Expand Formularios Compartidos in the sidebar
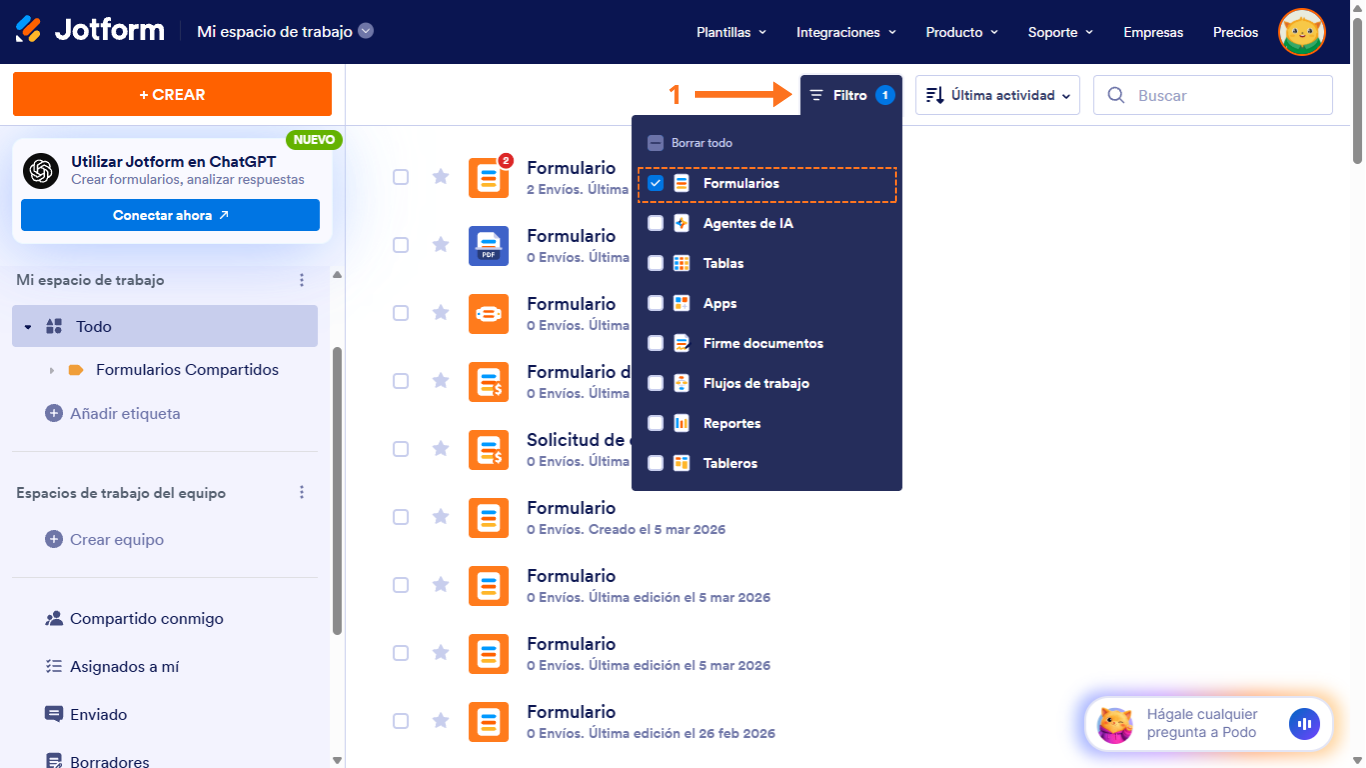Image resolution: width=1366 pixels, height=768 pixels. point(51,369)
